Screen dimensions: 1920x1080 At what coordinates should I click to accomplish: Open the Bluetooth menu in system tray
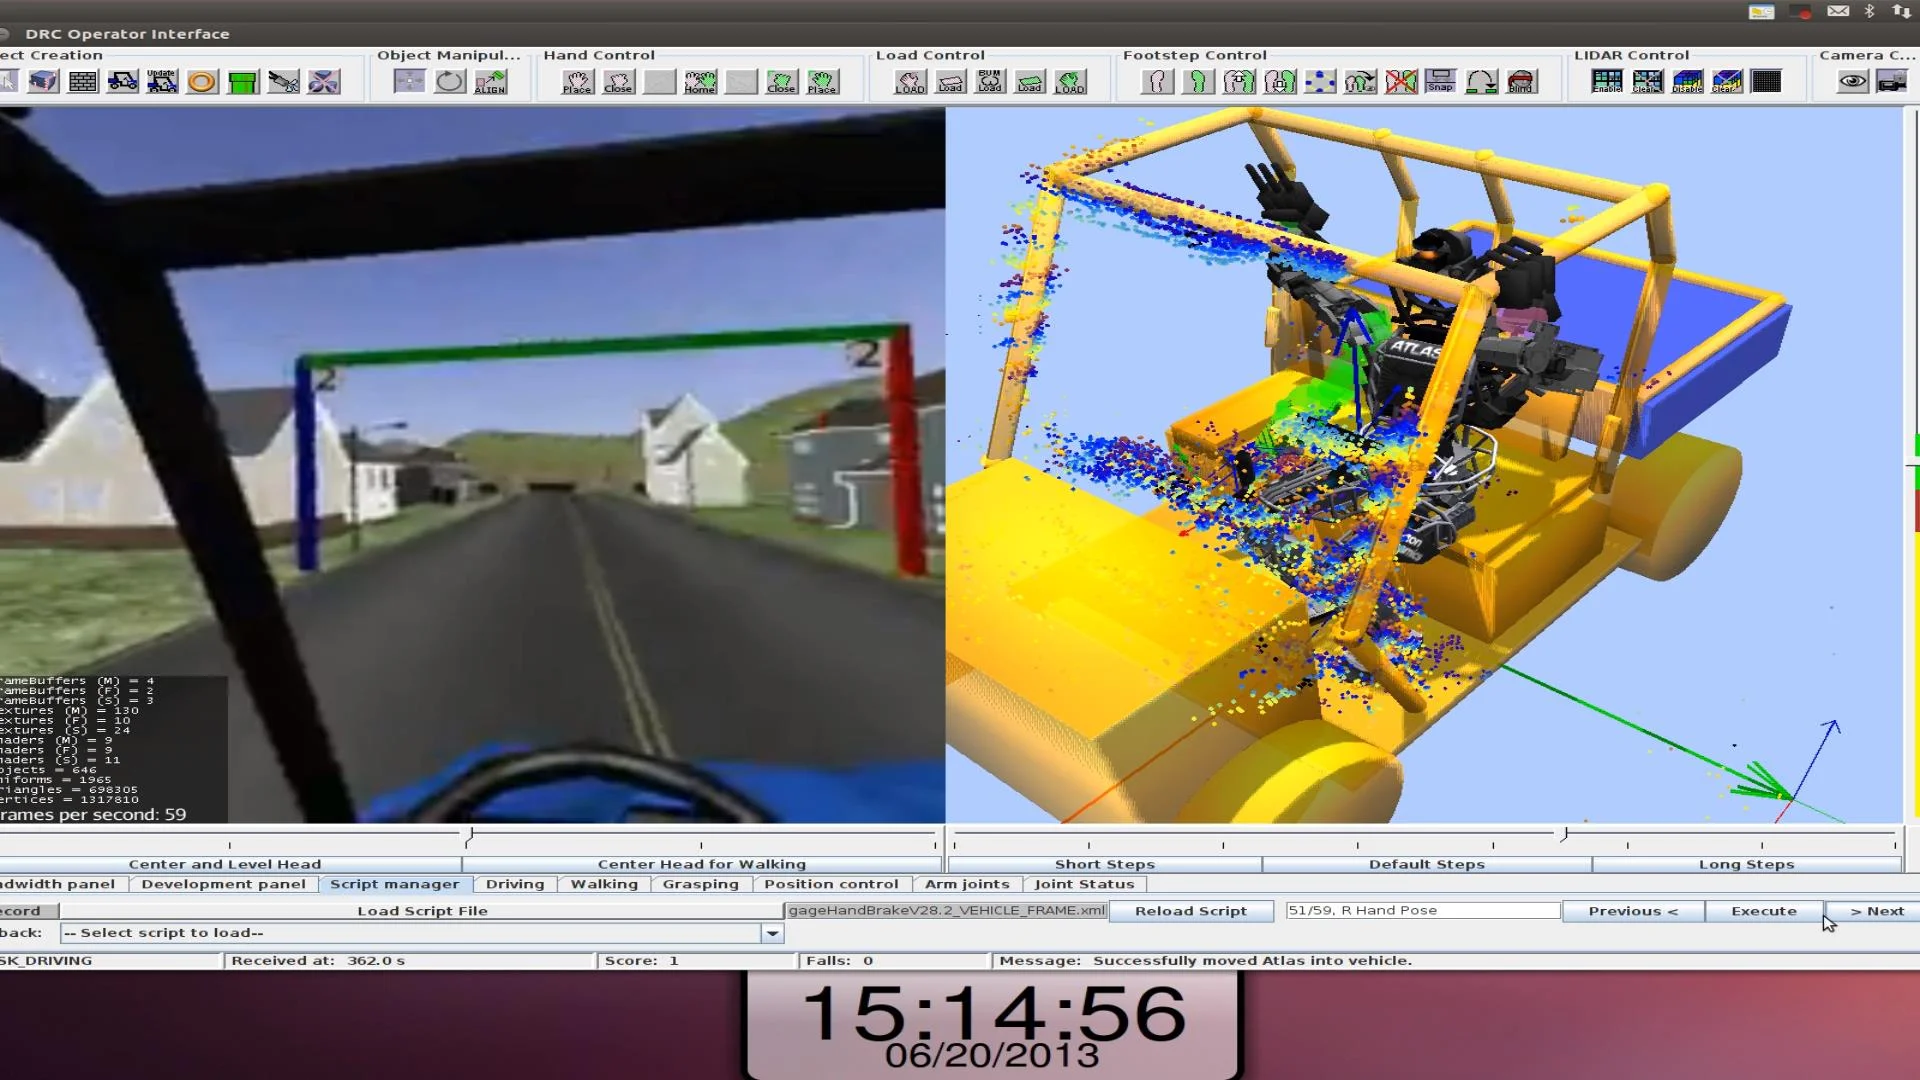[x=1869, y=11]
